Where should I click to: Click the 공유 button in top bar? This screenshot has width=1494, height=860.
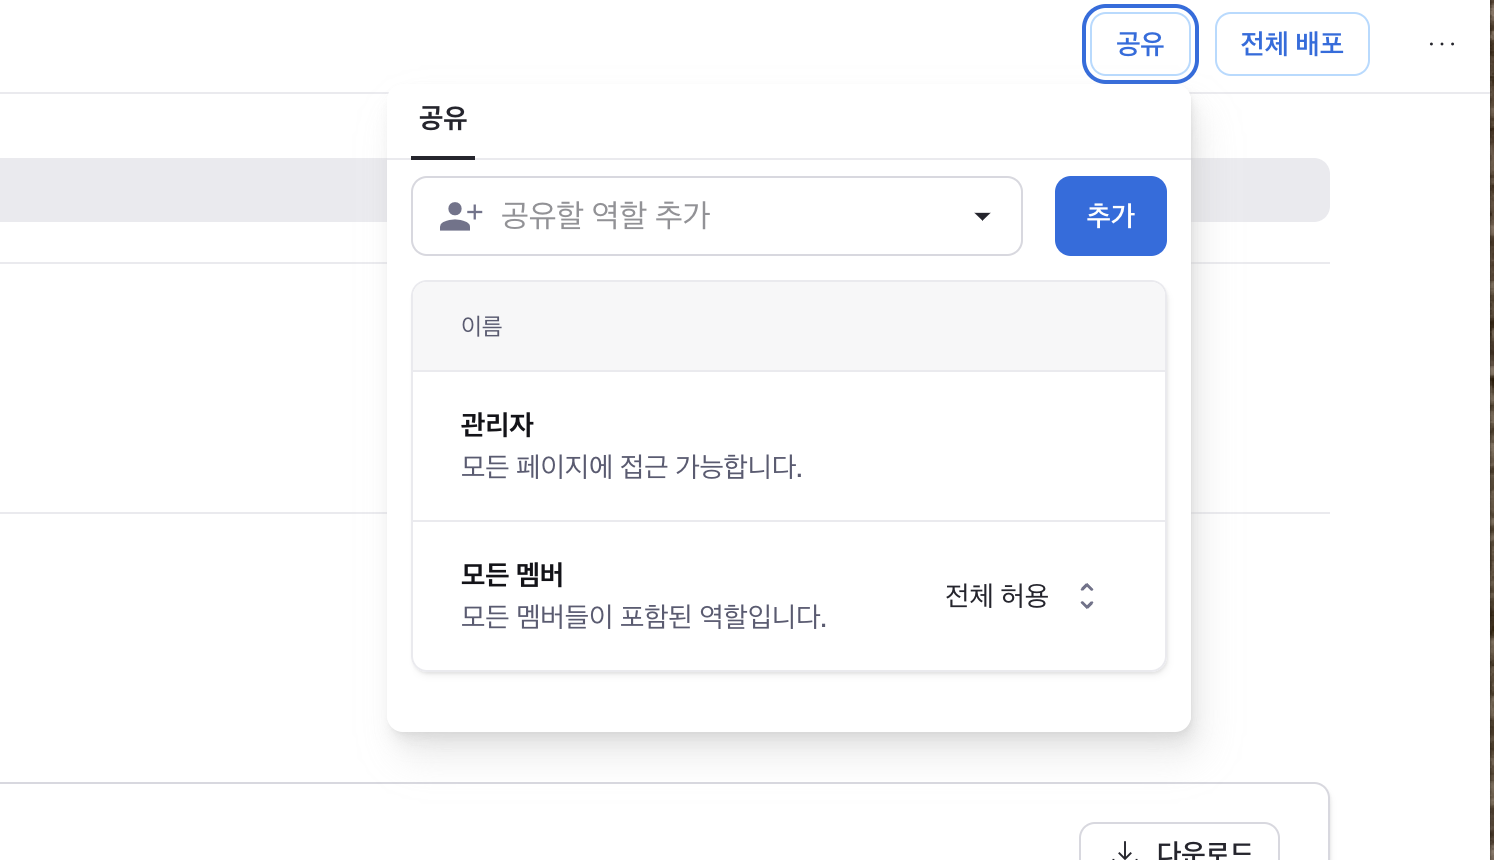pos(1140,44)
